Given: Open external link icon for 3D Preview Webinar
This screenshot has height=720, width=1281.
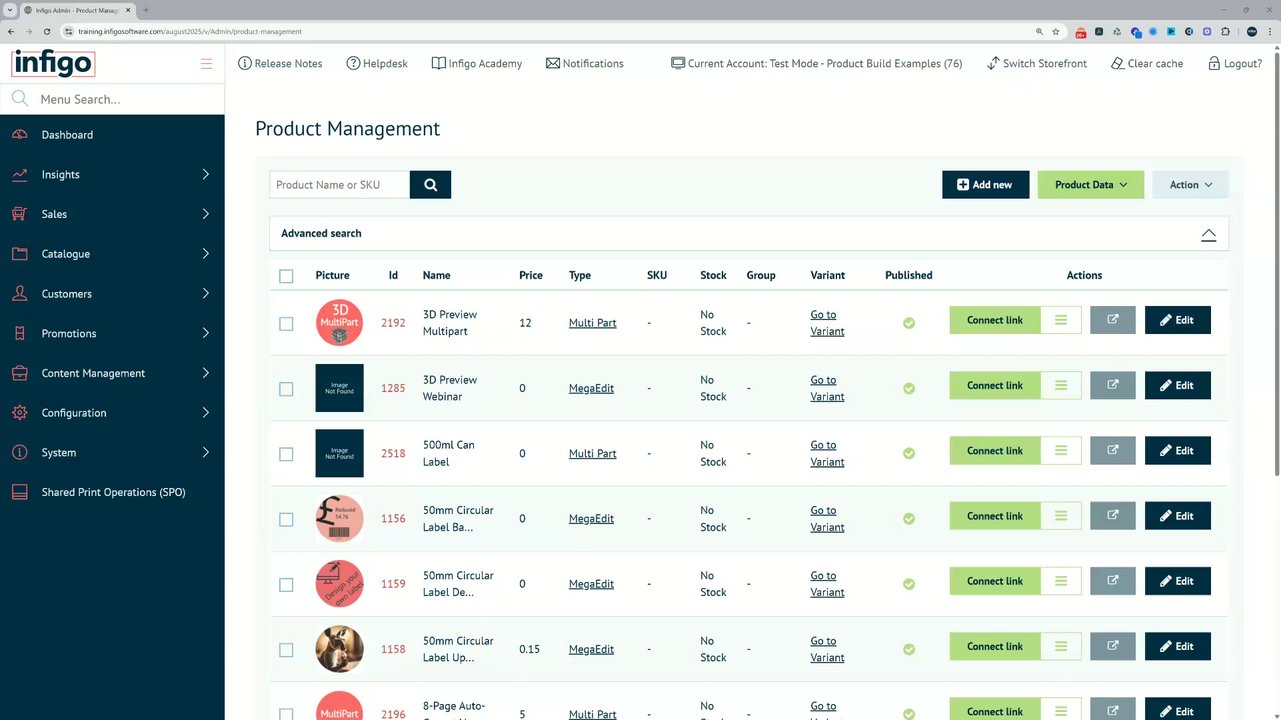Looking at the screenshot, I should [x=1113, y=385].
